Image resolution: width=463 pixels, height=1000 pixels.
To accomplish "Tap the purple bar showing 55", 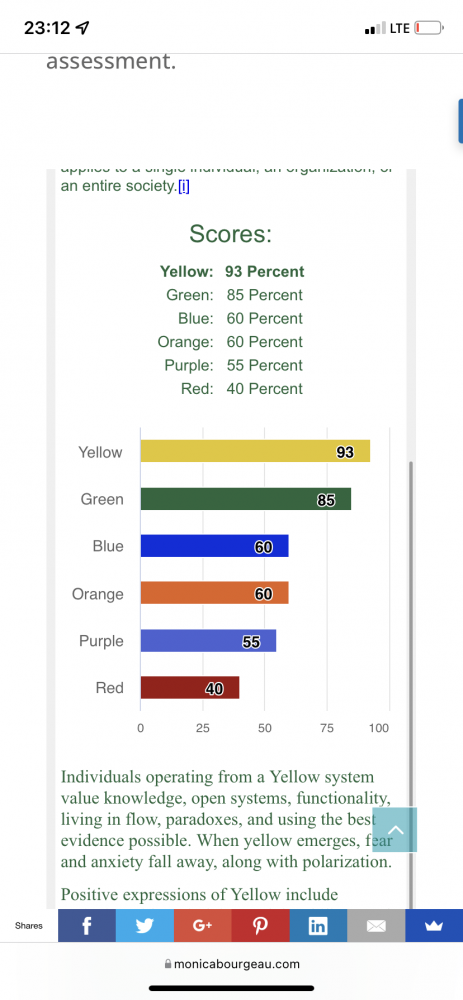I will [x=209, y=640].
